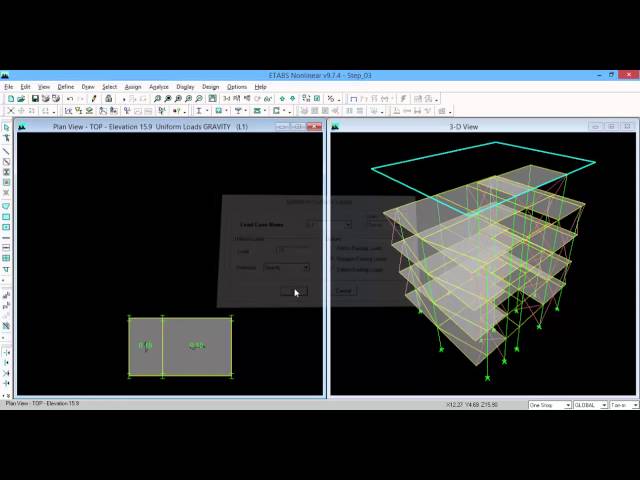This screenshot has width=640, height=480.
Task: Select the pointer tool in left toolbar
Action: pyautogui.click(x=7, y=127)
